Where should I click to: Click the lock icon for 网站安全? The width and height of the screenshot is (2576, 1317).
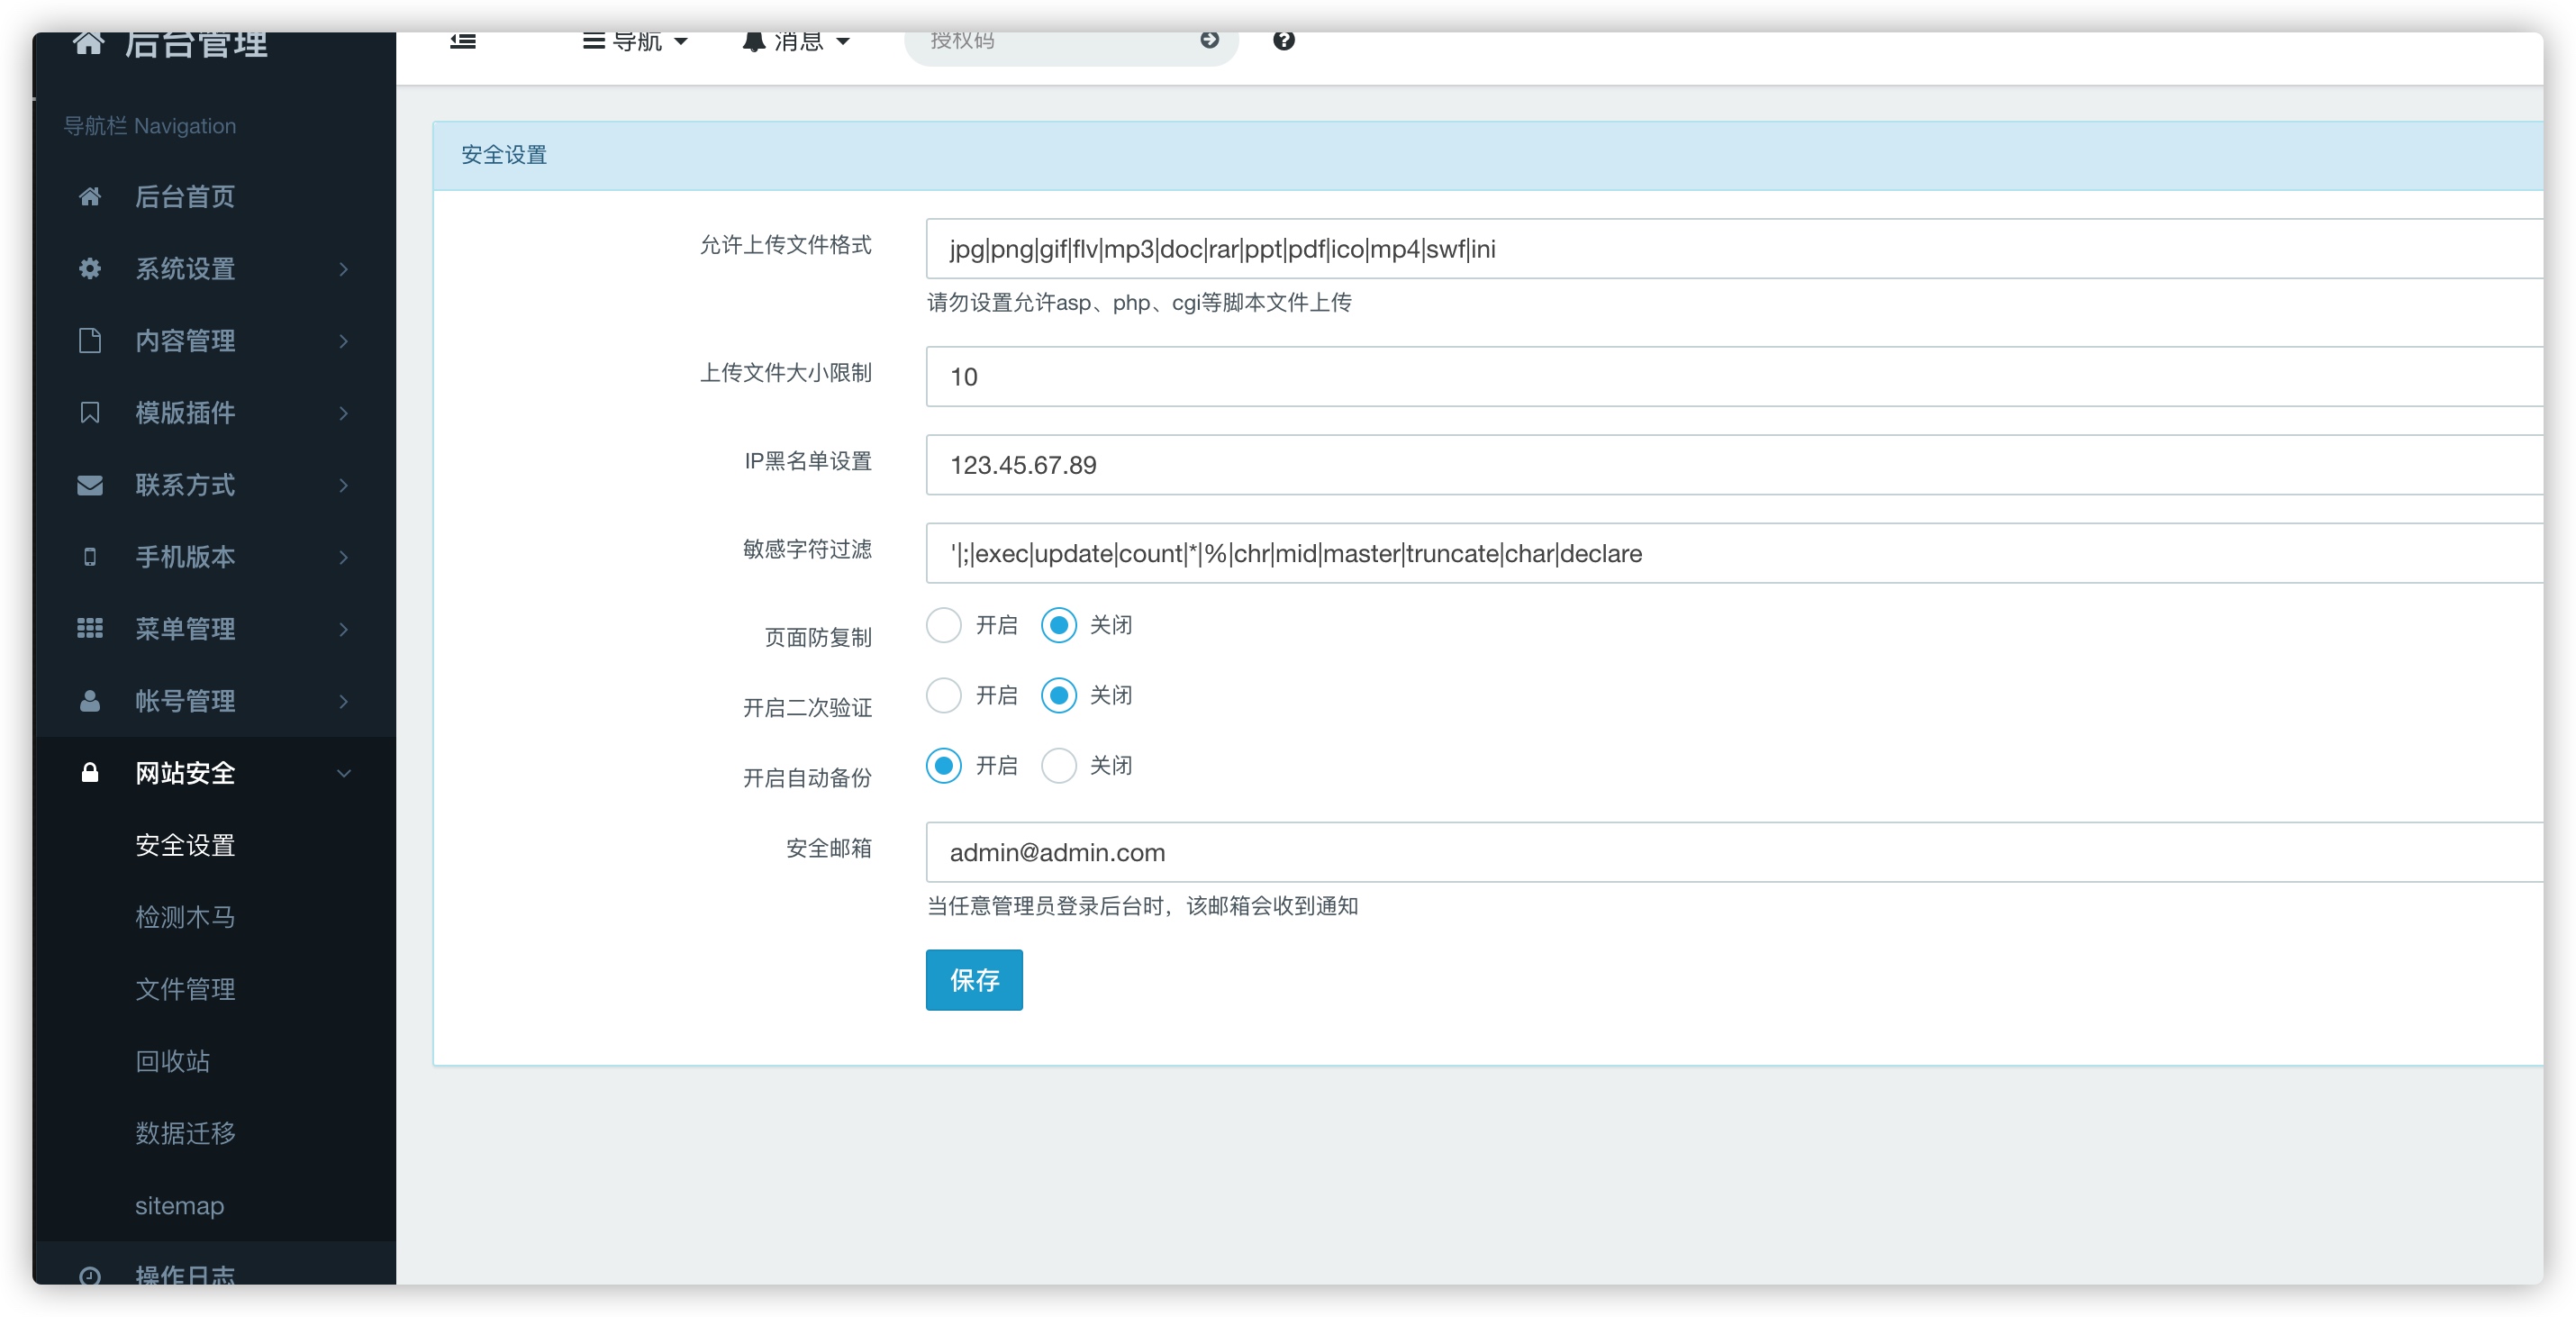pos(90,772)
